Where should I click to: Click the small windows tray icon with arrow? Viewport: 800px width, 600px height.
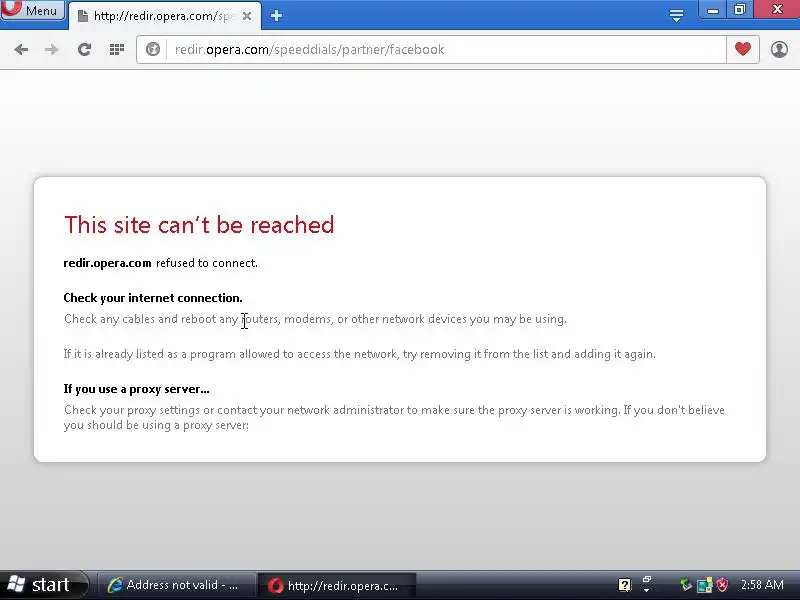click(646, 584)
